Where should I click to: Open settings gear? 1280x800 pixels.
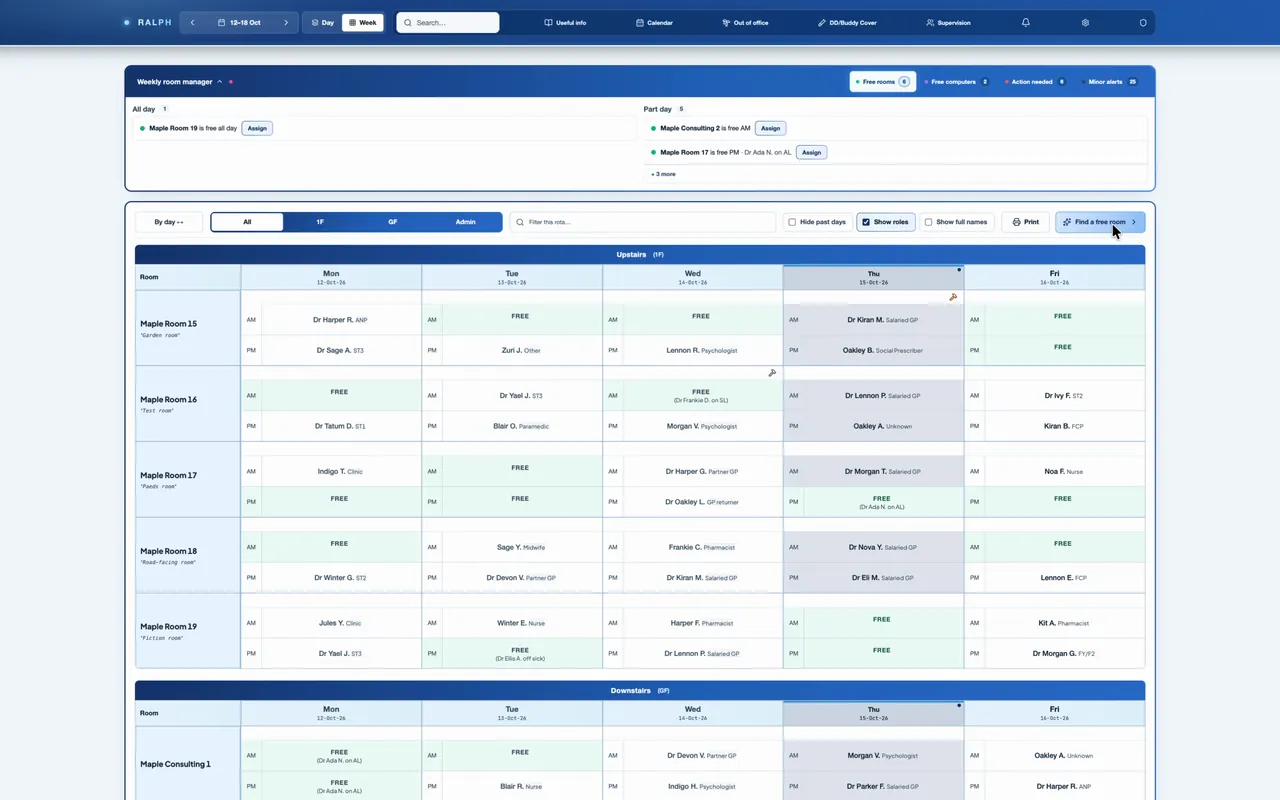point(1085,22)
